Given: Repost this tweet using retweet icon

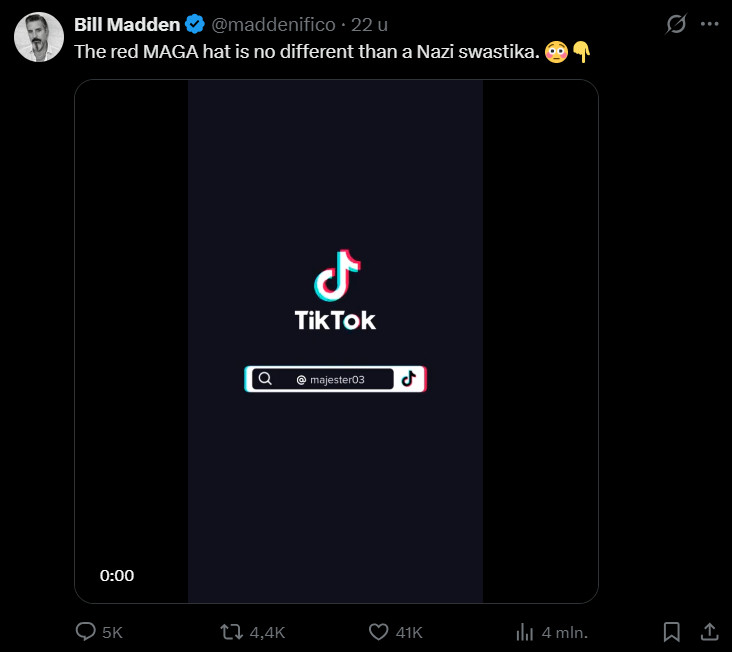Looking at the screenshot, I should pos(231,632).
